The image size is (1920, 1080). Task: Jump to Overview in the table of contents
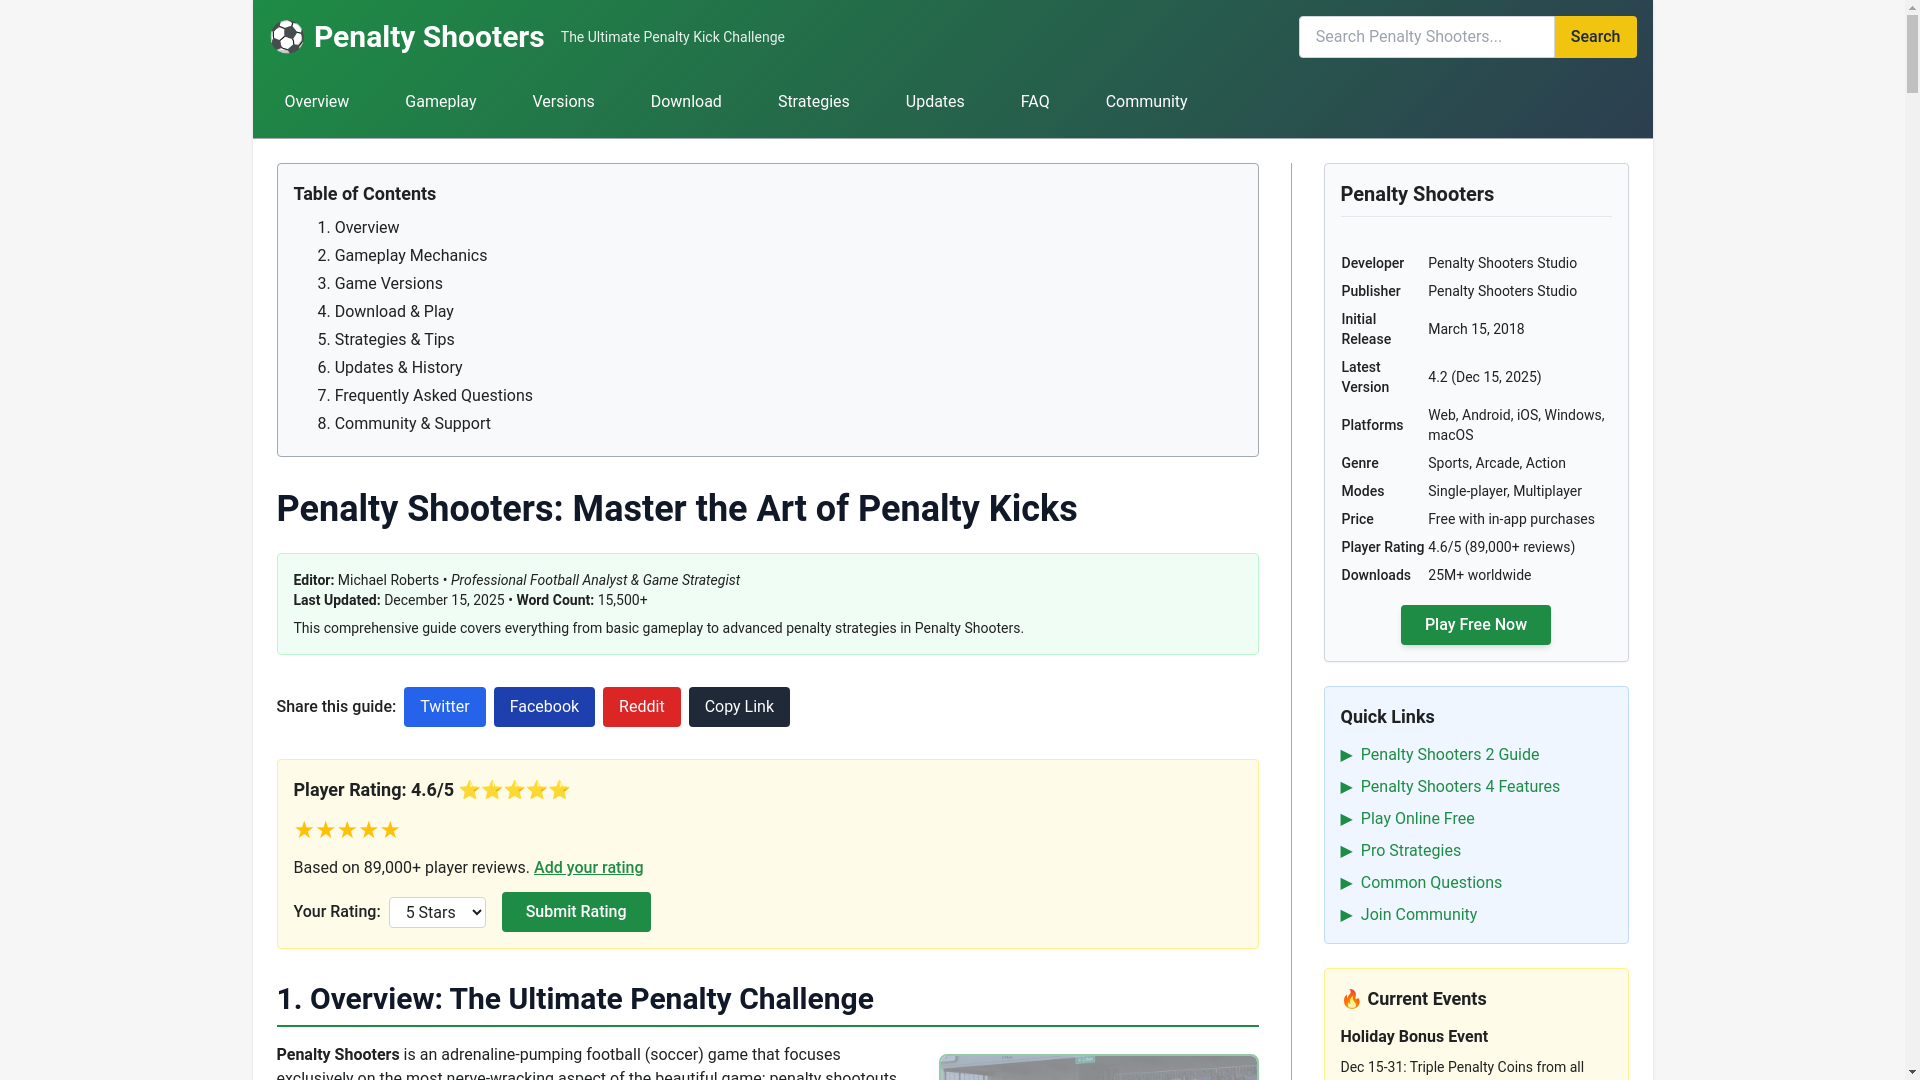tap(366, 228)
